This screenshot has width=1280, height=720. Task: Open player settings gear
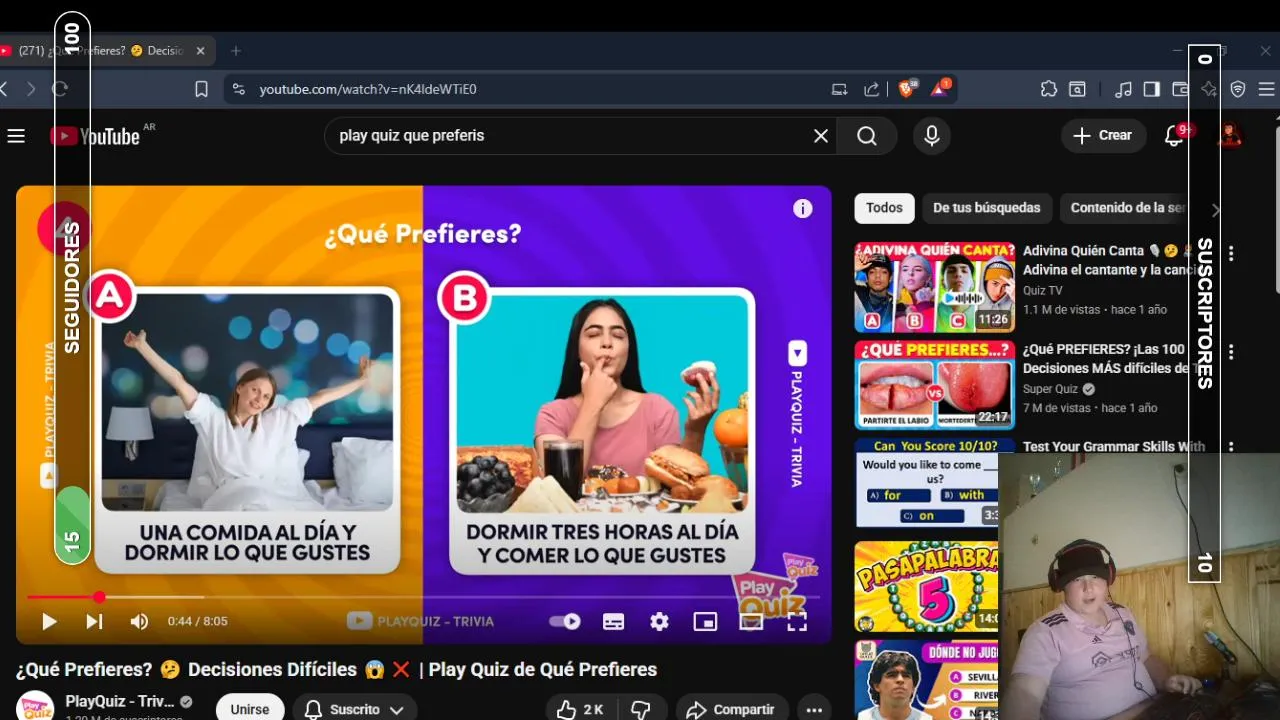tap(659, 622)
